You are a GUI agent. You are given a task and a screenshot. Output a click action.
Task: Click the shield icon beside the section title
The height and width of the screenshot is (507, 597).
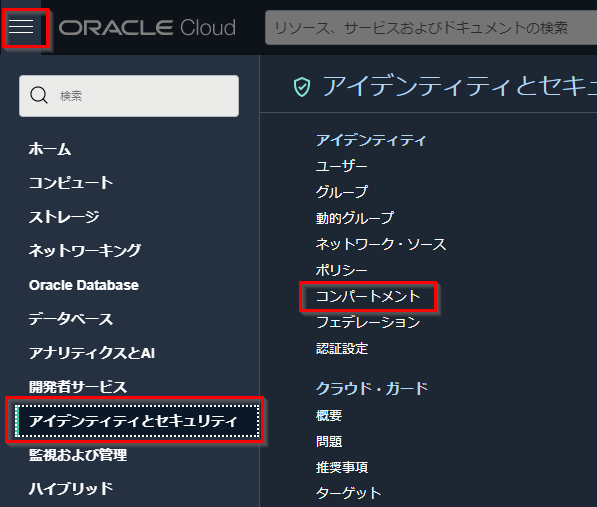(302, 87)
